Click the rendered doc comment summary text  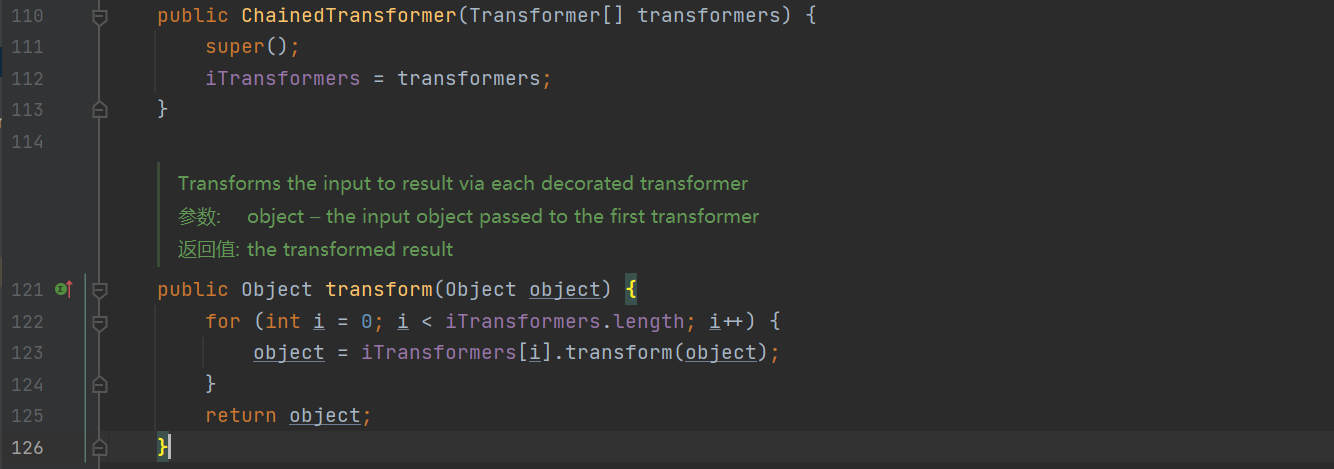463,184
